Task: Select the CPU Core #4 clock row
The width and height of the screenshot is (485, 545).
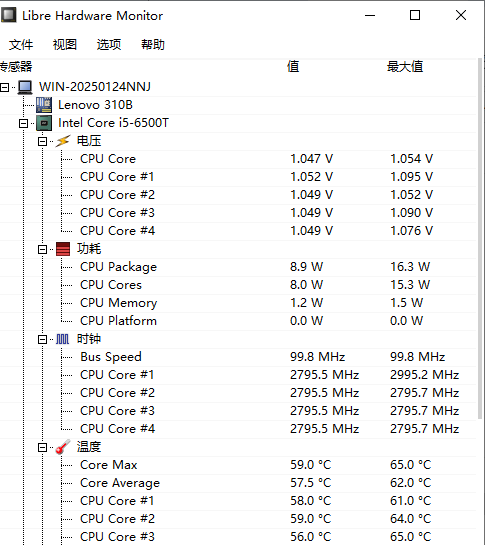Action: pos(238,429)
